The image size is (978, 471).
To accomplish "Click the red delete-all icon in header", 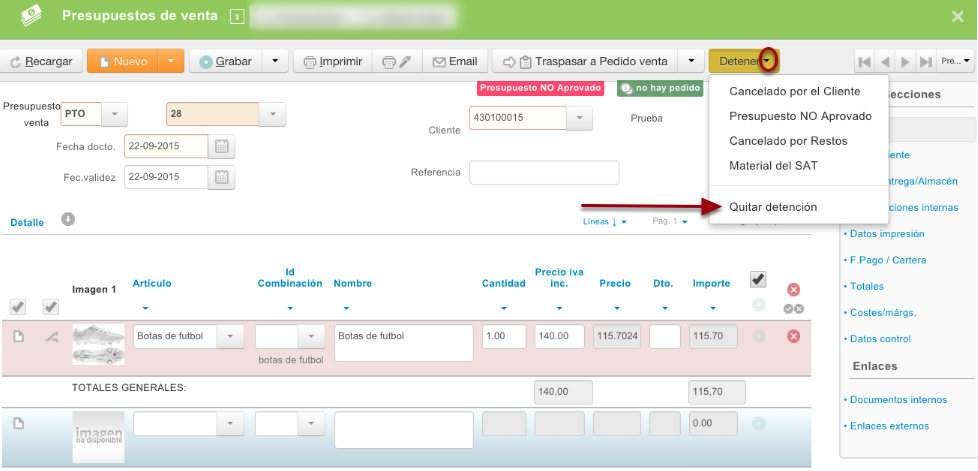I will tap(793, 289).
